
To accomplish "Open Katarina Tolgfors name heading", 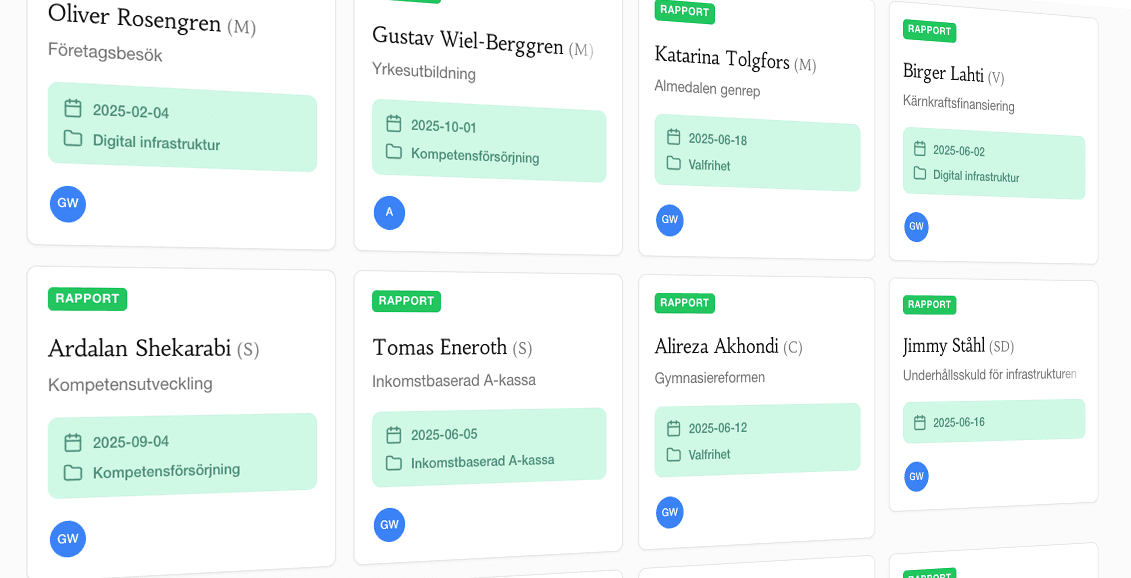I will pyautogui.click(x=722, y=59).
